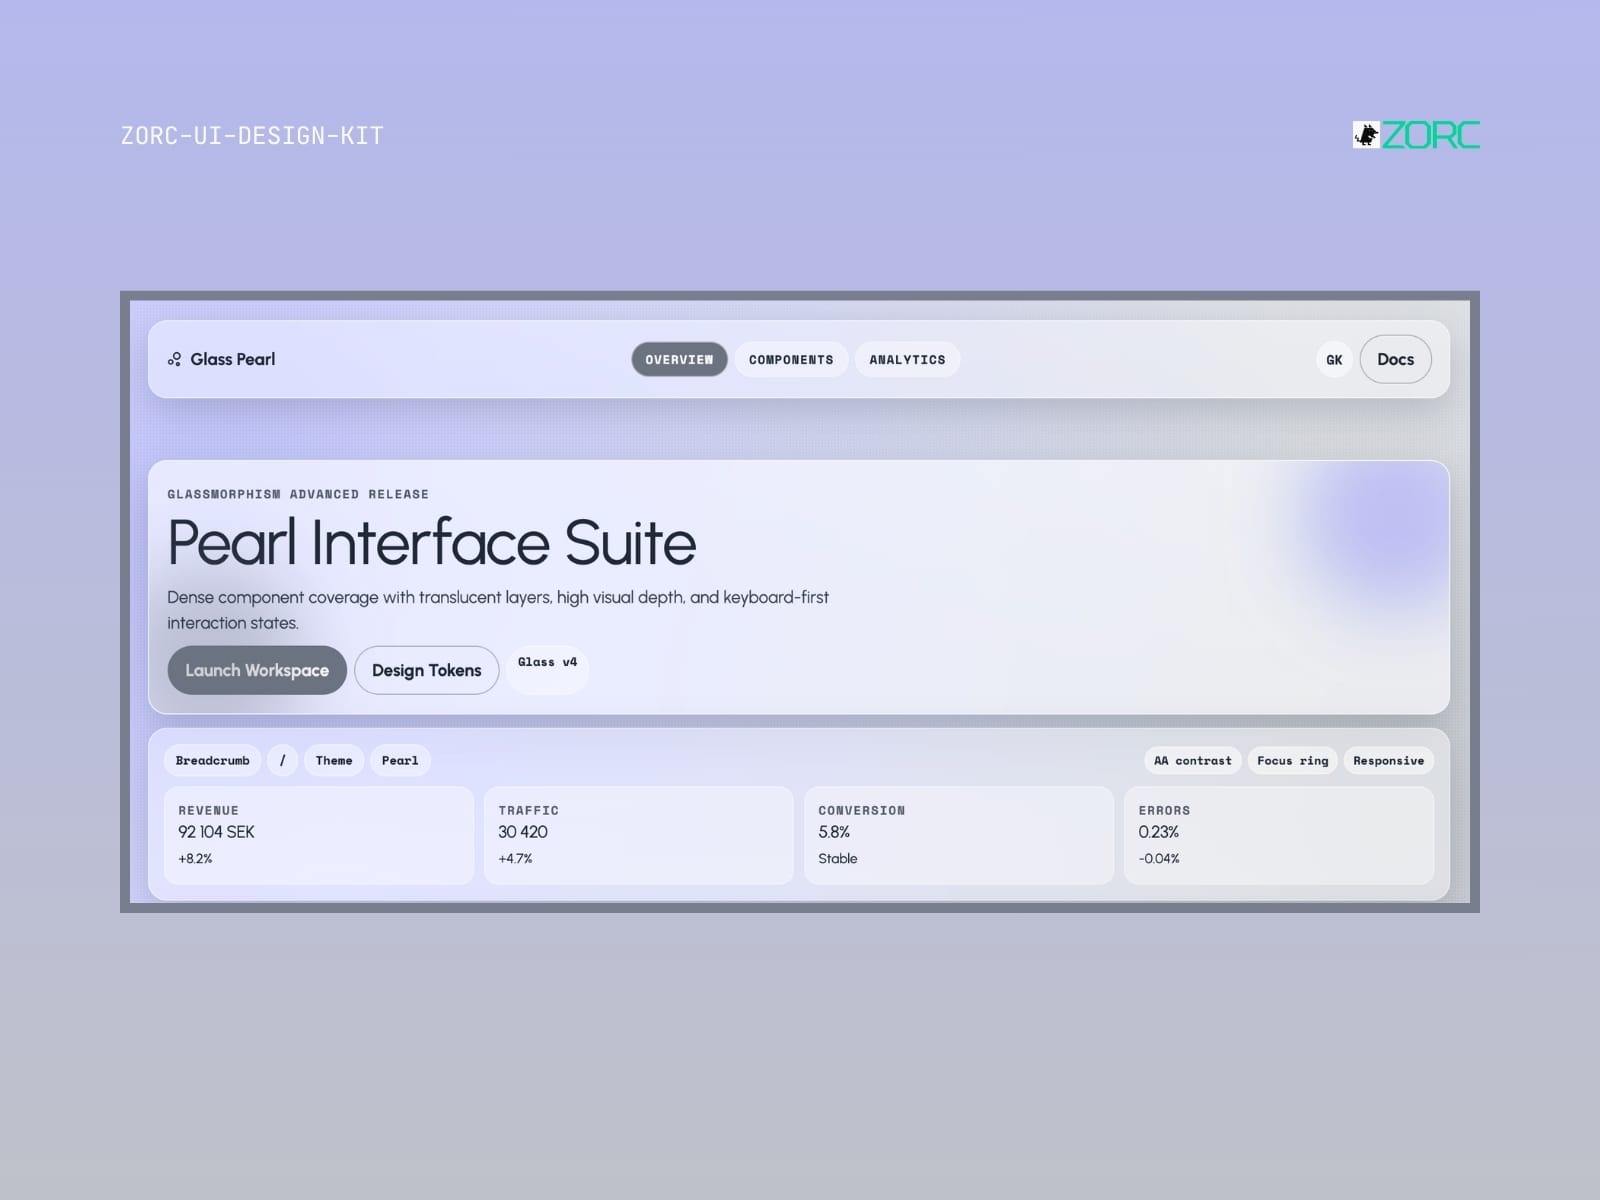Click the Pearl Interface Suite heading
Image resolution: width=1600 pixels, height=1200 pixels.
click(x=432, y=543)
